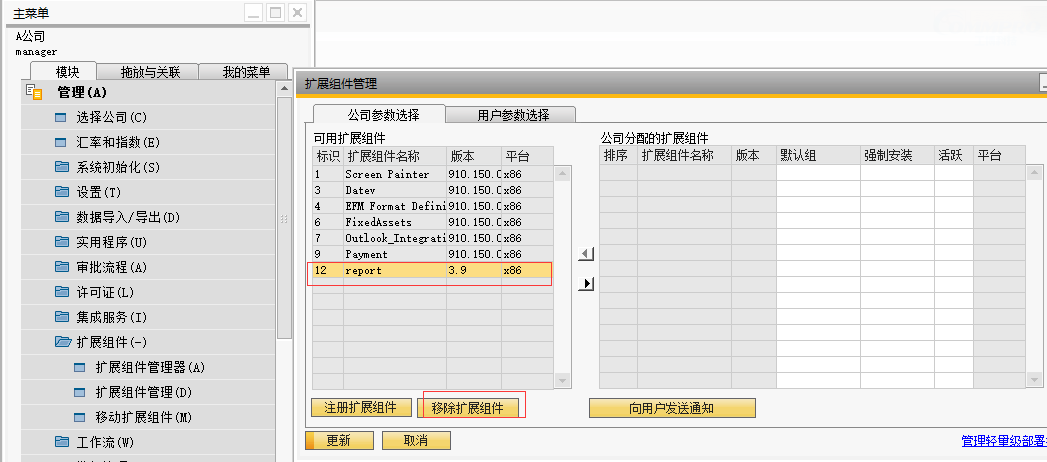Click the 实用程序(U) folder icon
This screenshot has height=462, width=1047.
click(x=62, y=242)
